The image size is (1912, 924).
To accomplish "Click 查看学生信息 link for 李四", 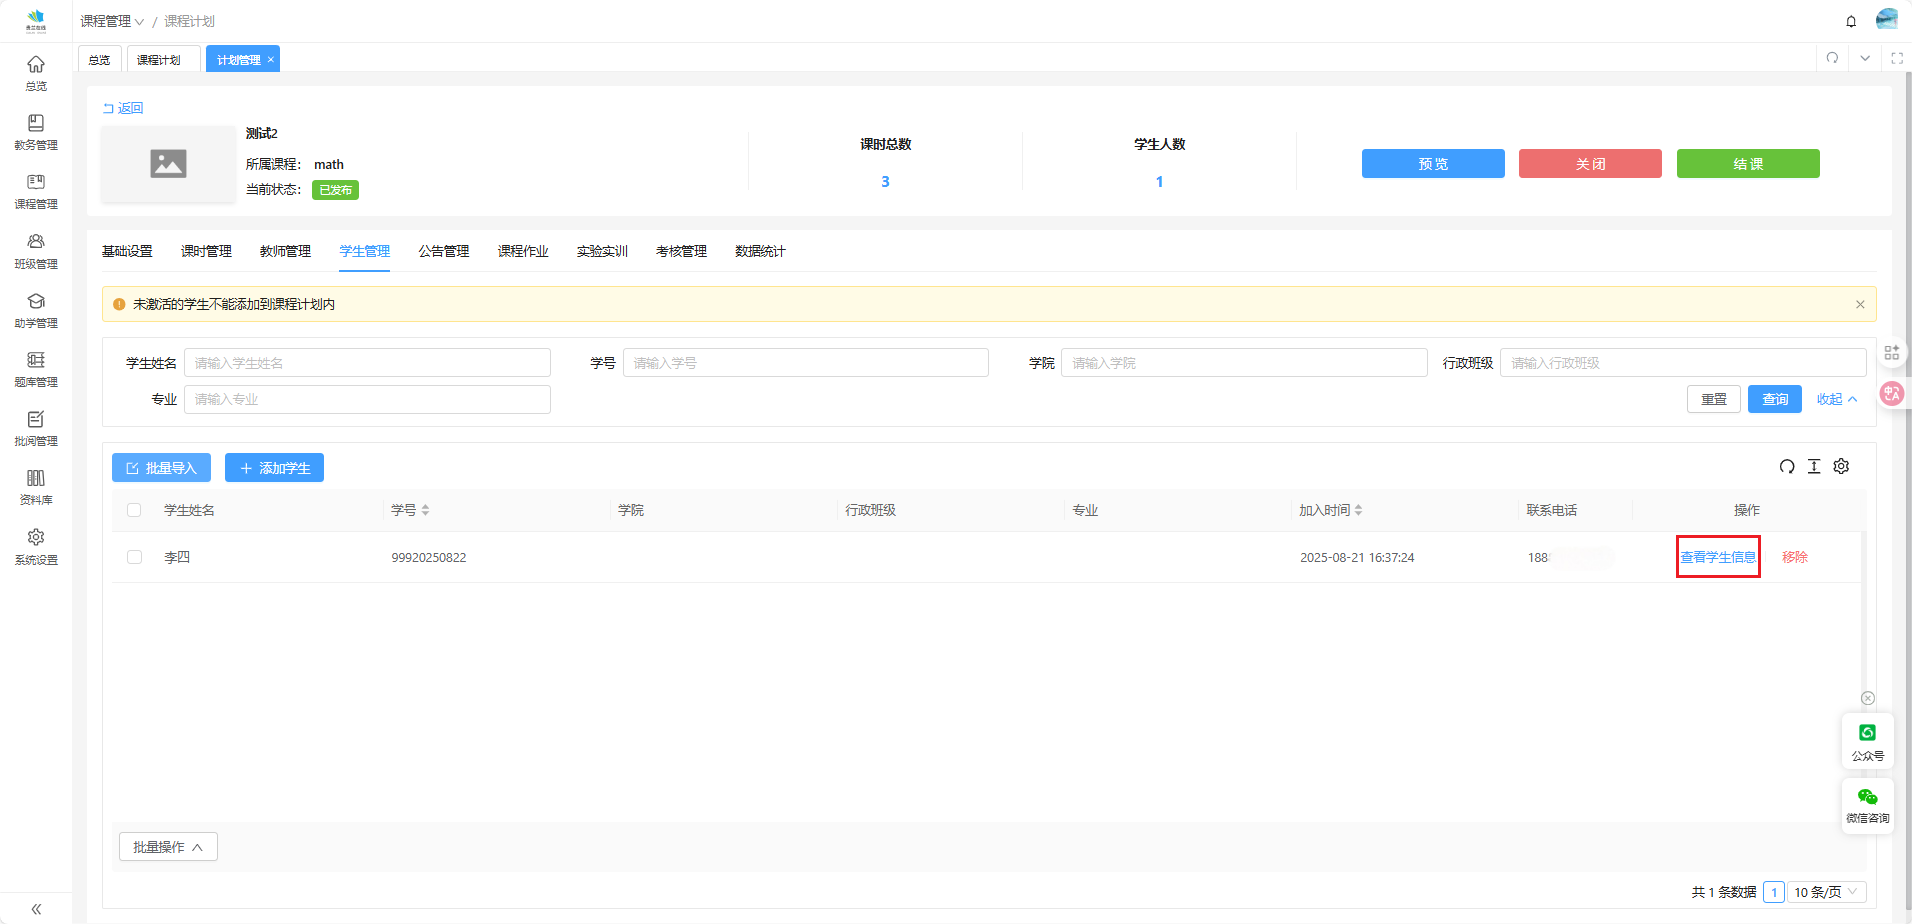I will 1717,557.
